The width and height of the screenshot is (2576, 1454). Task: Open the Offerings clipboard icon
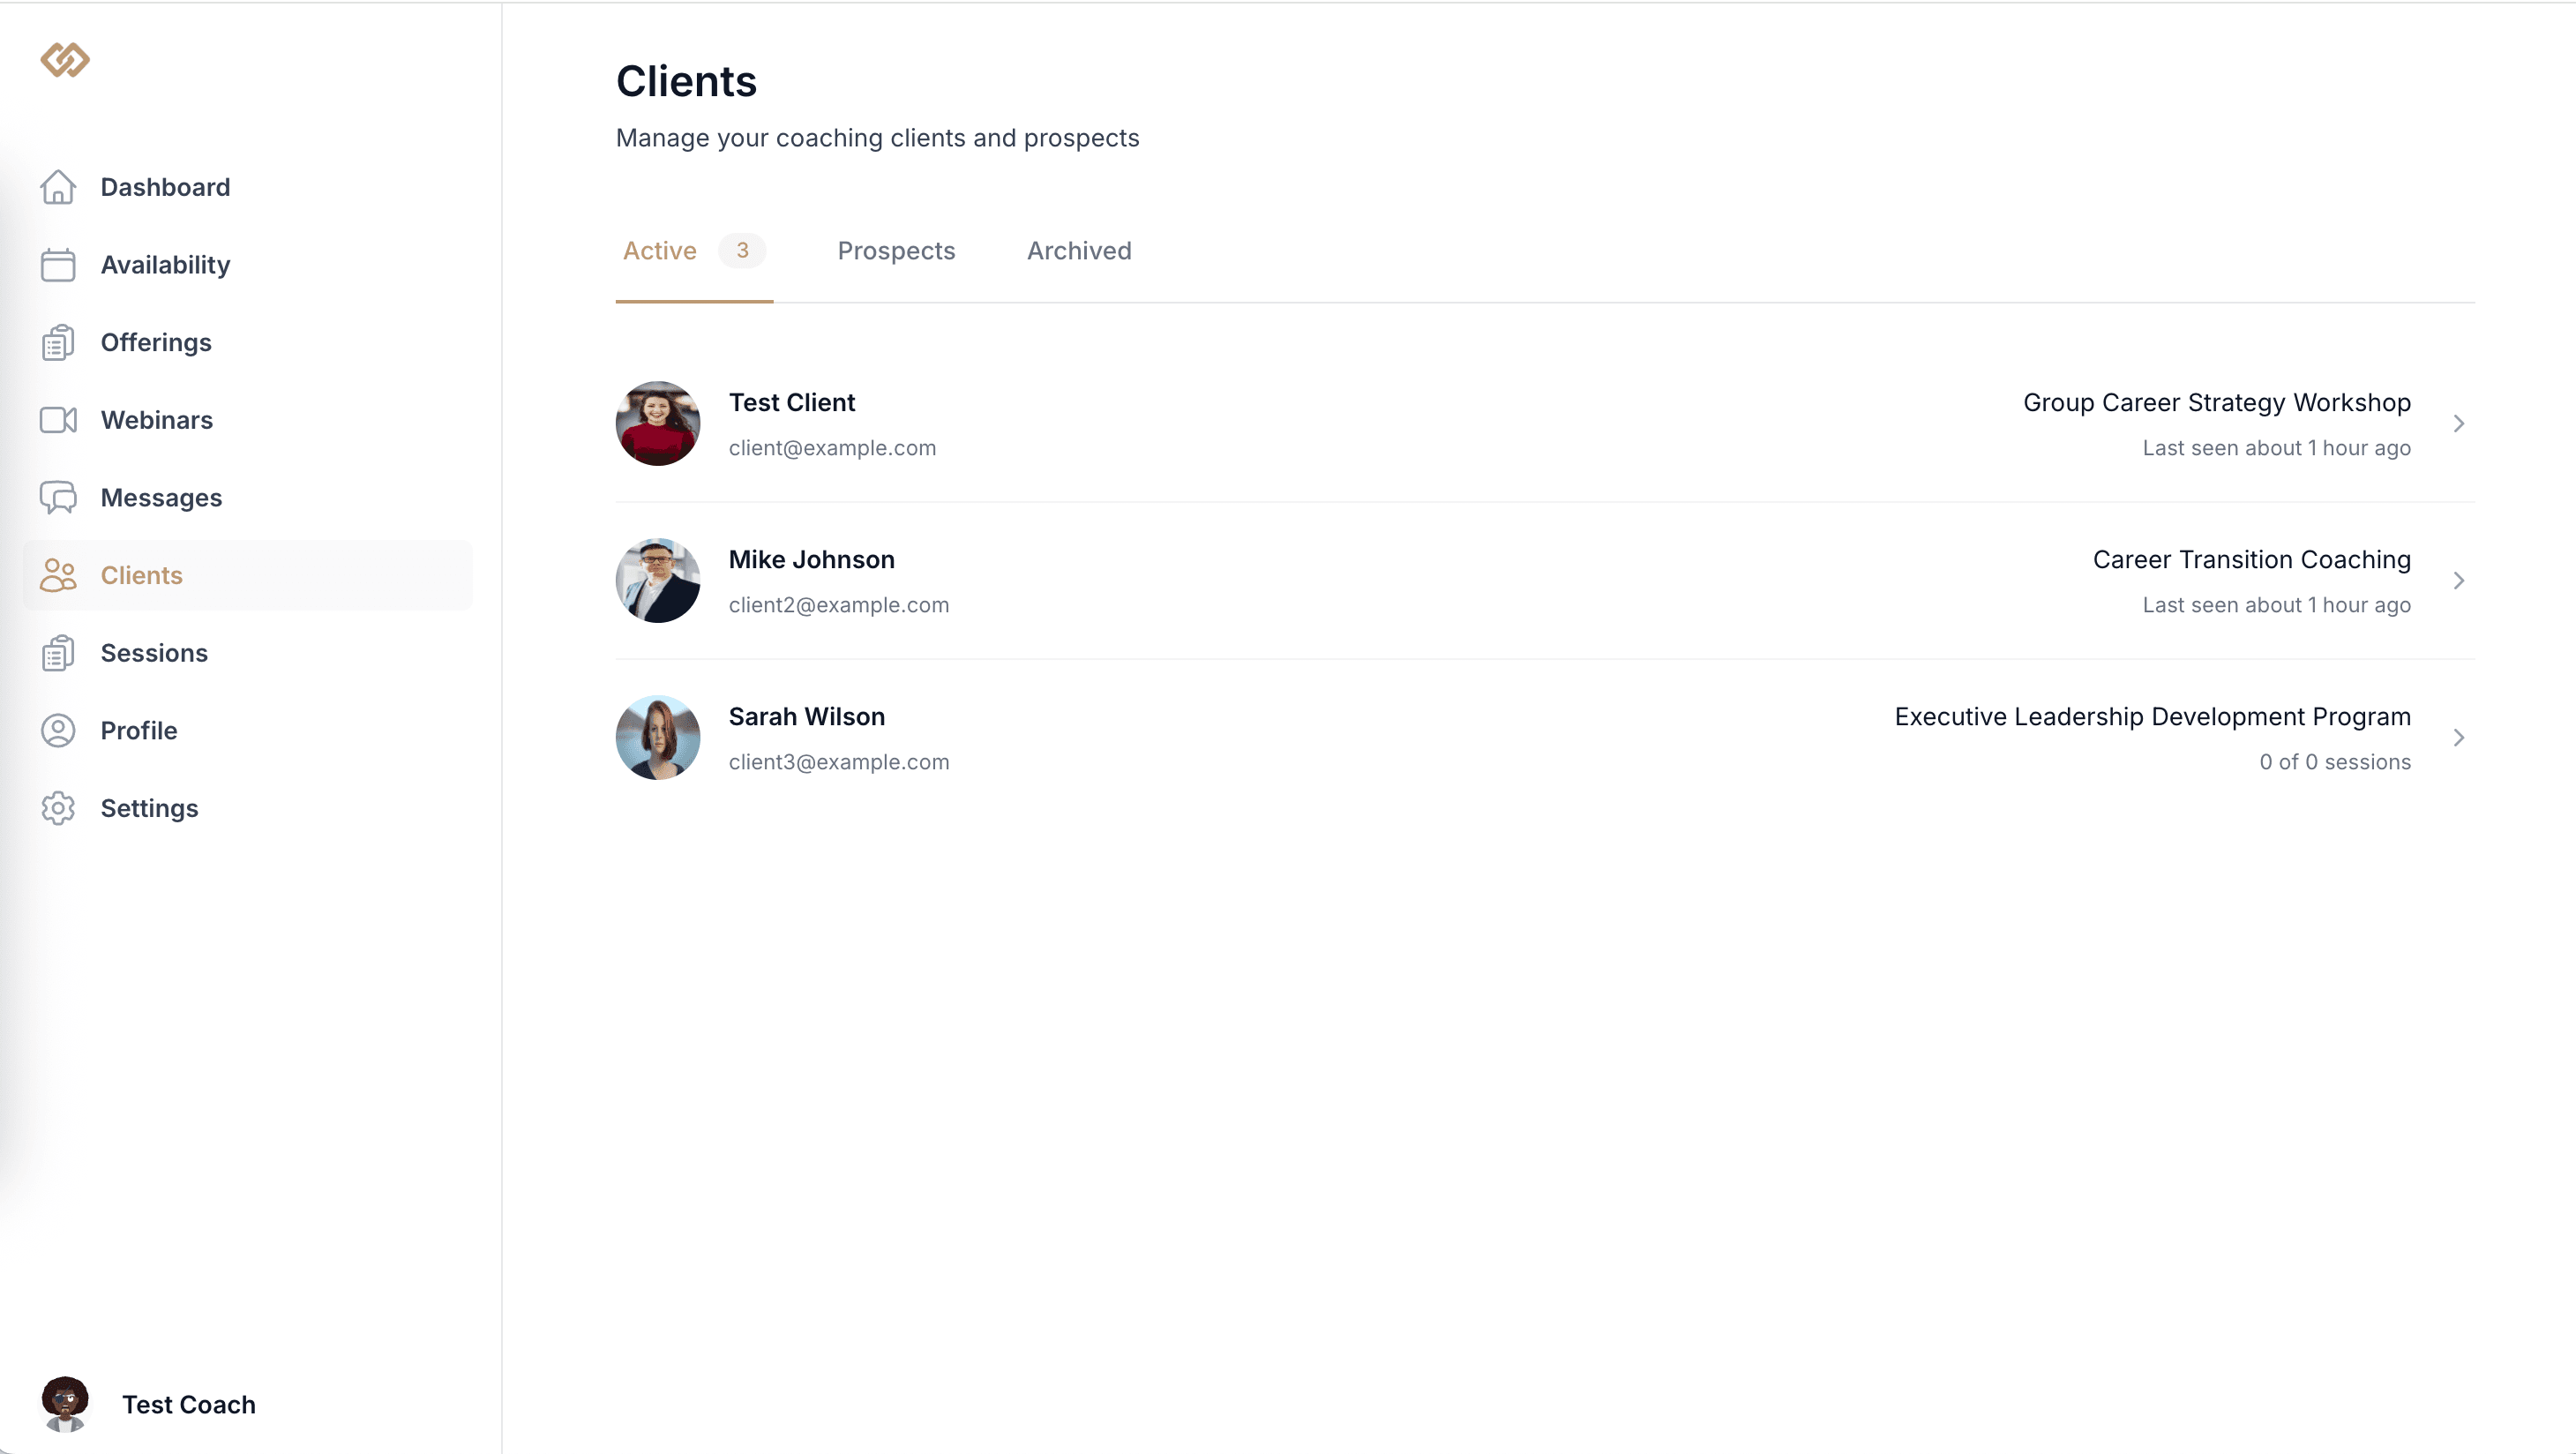pos(59,342)
